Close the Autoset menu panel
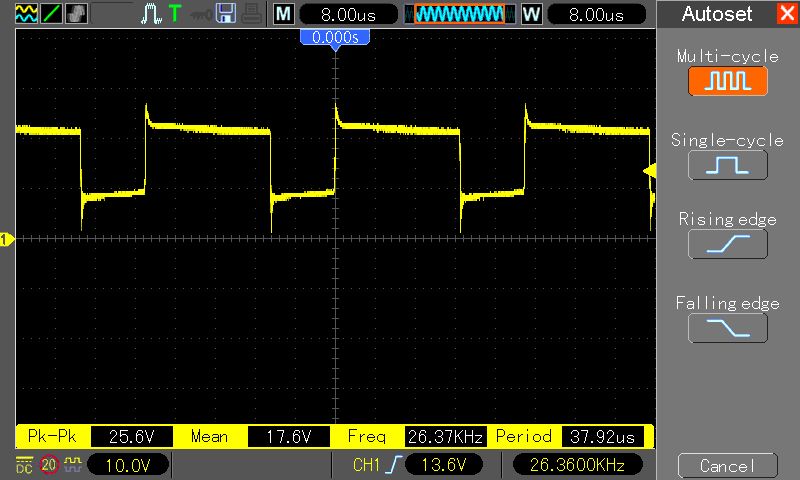The width and height of the screenshot is (800, 480). click(786, 14)
